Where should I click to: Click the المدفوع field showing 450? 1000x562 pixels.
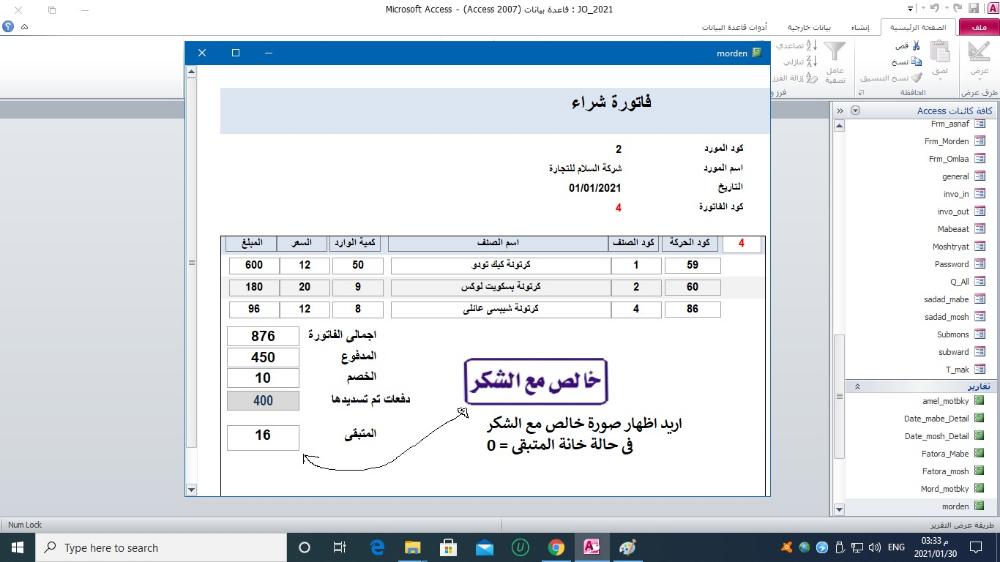(263, 357)
